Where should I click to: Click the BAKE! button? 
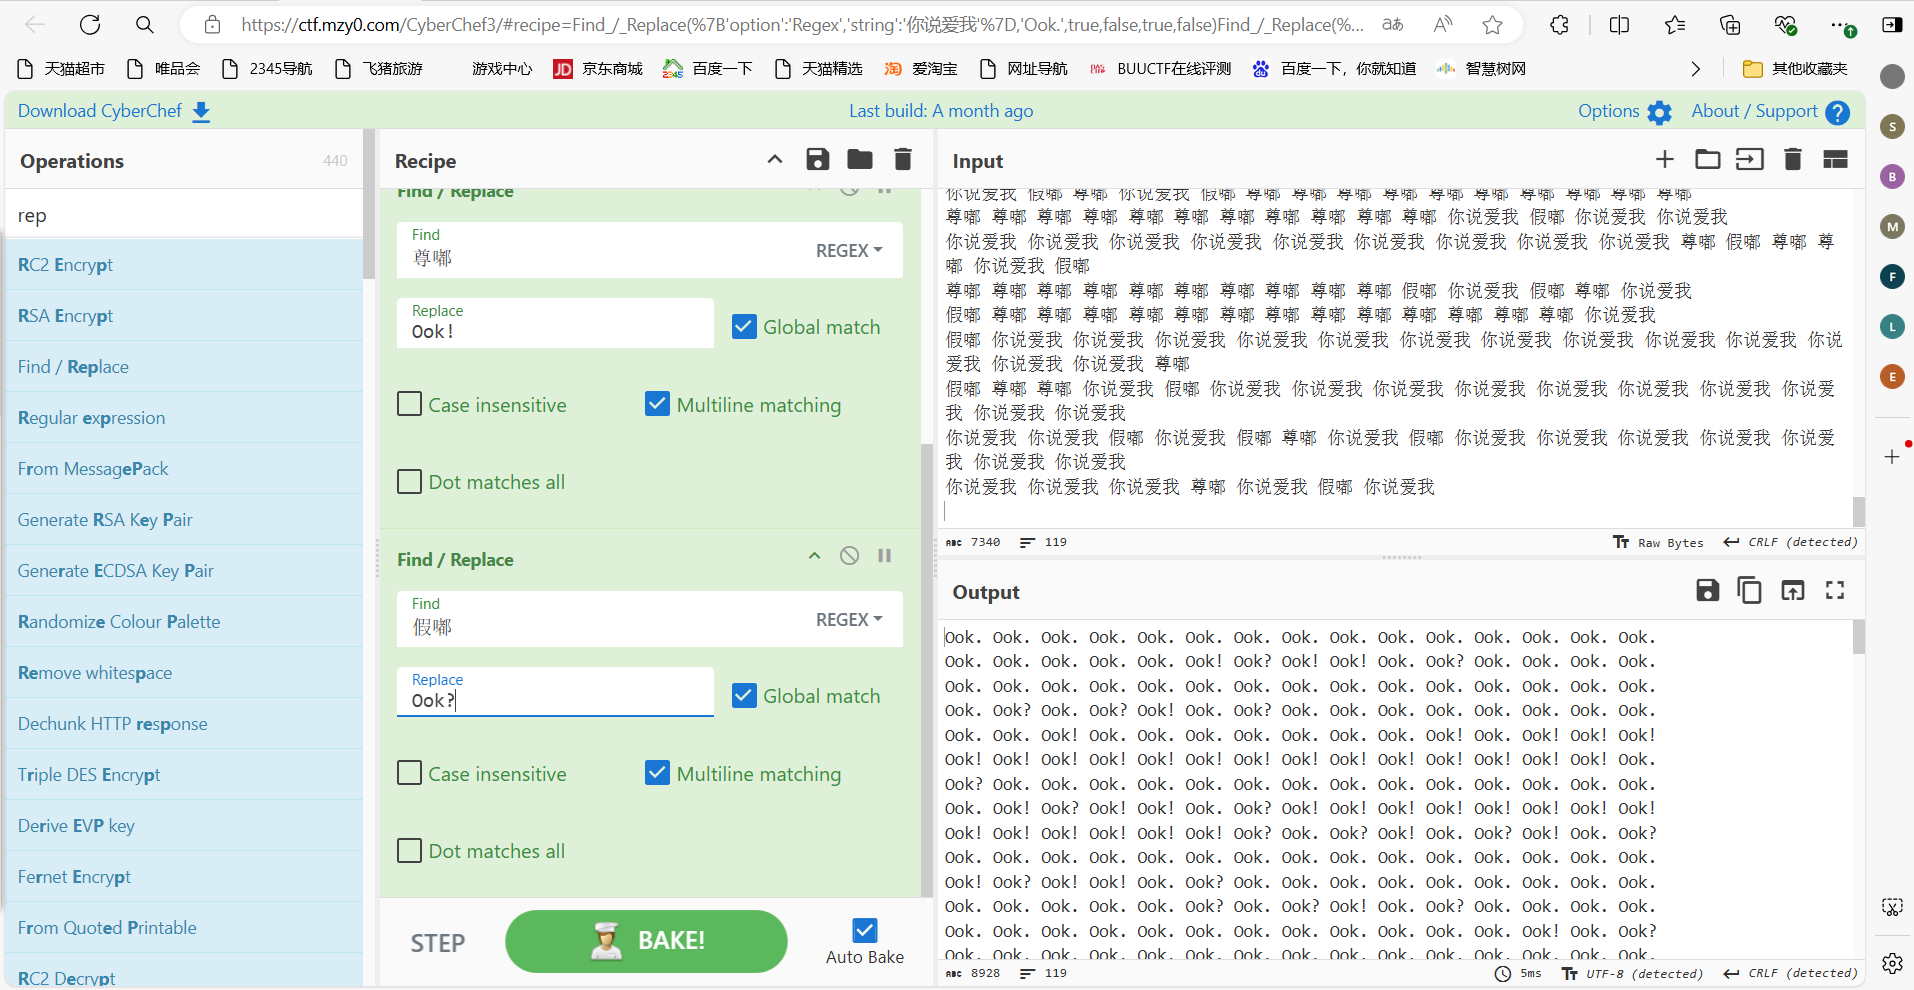tap(646, 941)
